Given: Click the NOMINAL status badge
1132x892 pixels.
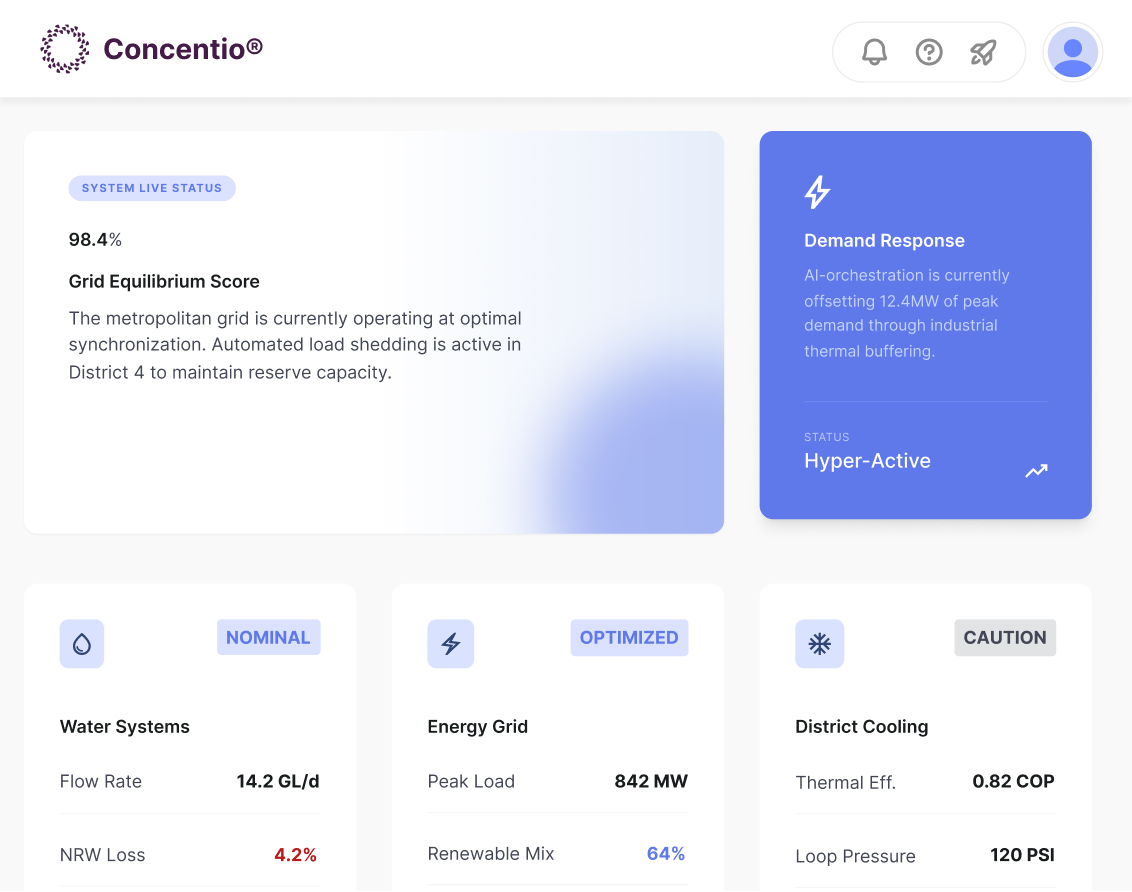Looking at the screenshot, I should 268,637.
